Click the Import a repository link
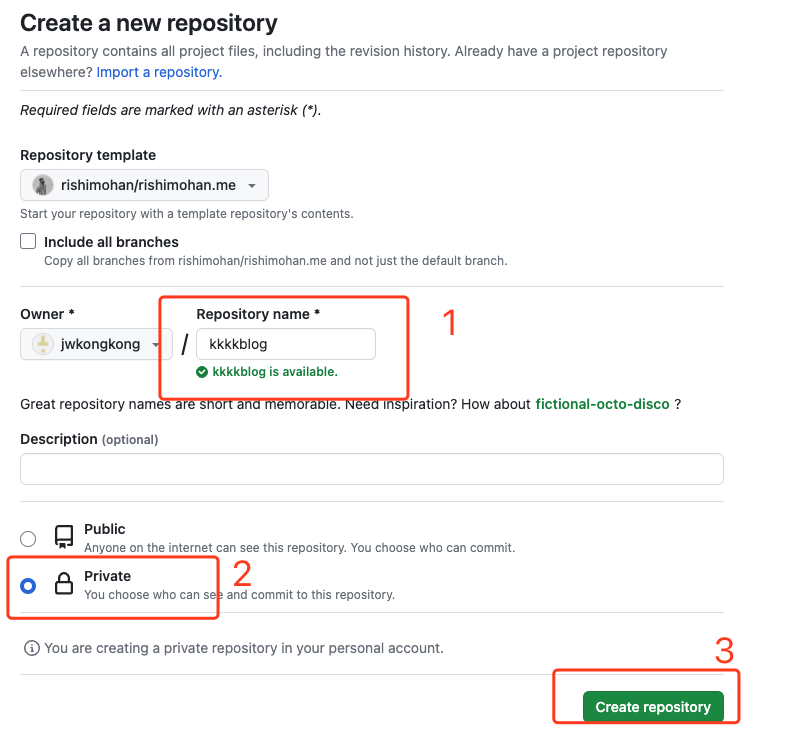 point(159,72)
